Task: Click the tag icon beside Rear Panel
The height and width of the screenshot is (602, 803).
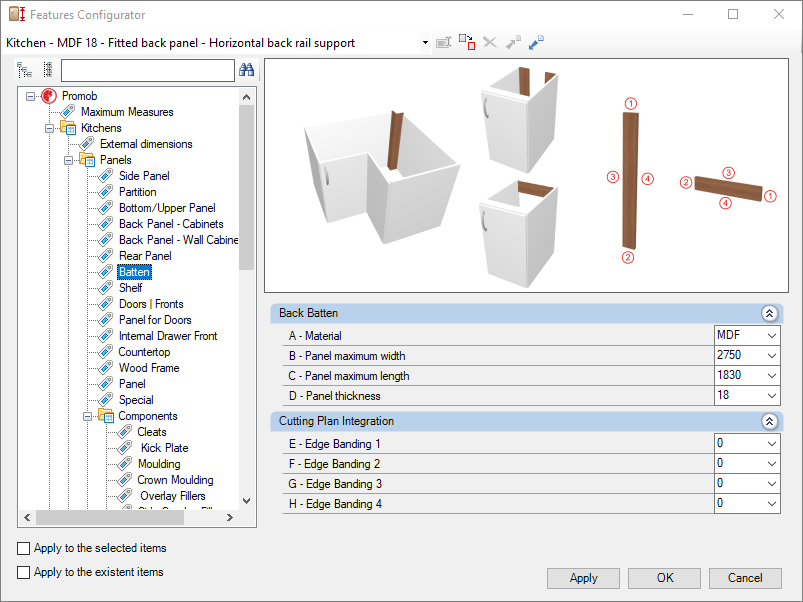Action: pos(105,255)
